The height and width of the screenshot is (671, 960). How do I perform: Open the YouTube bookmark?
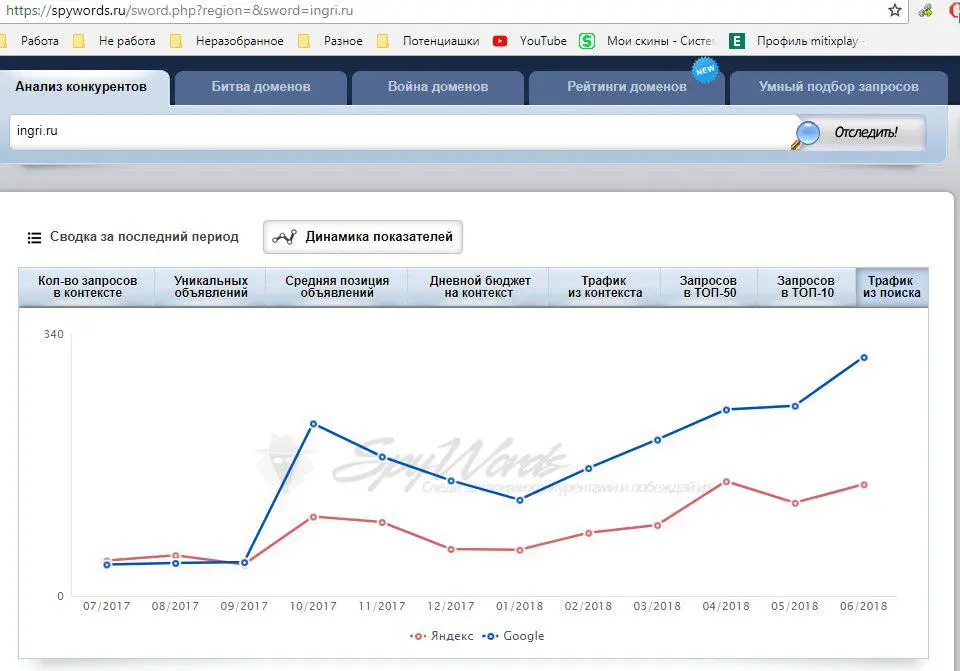531,41
